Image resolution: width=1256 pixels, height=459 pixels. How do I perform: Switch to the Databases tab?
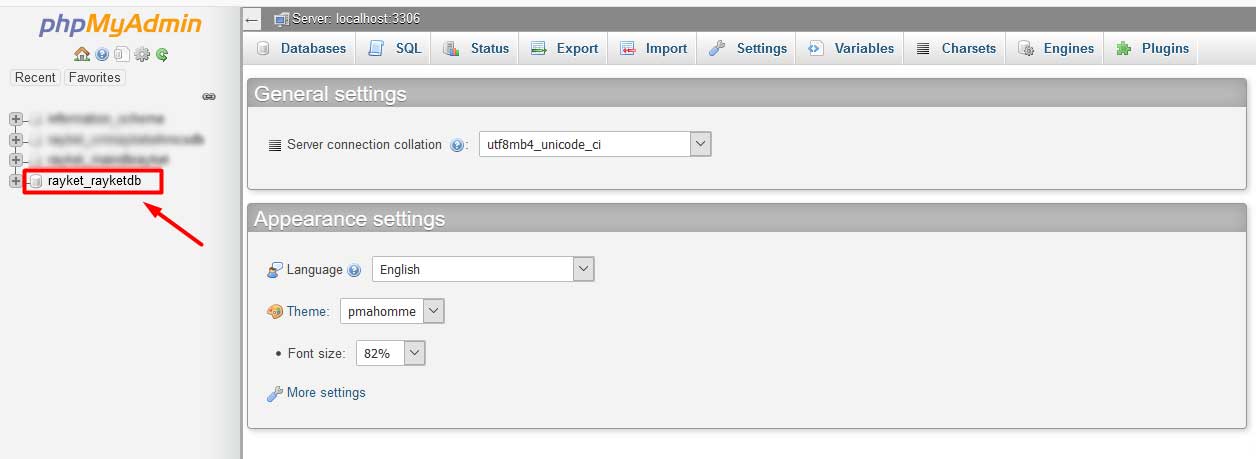point(301,48)
